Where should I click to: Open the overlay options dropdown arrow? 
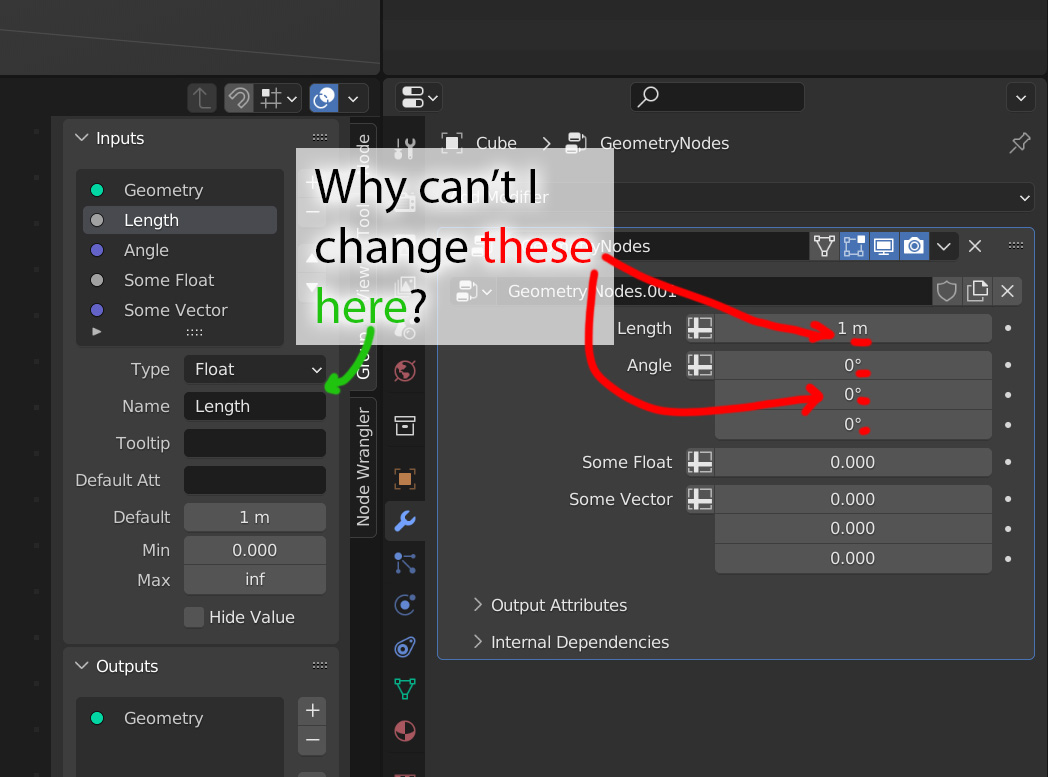[354, 98]
